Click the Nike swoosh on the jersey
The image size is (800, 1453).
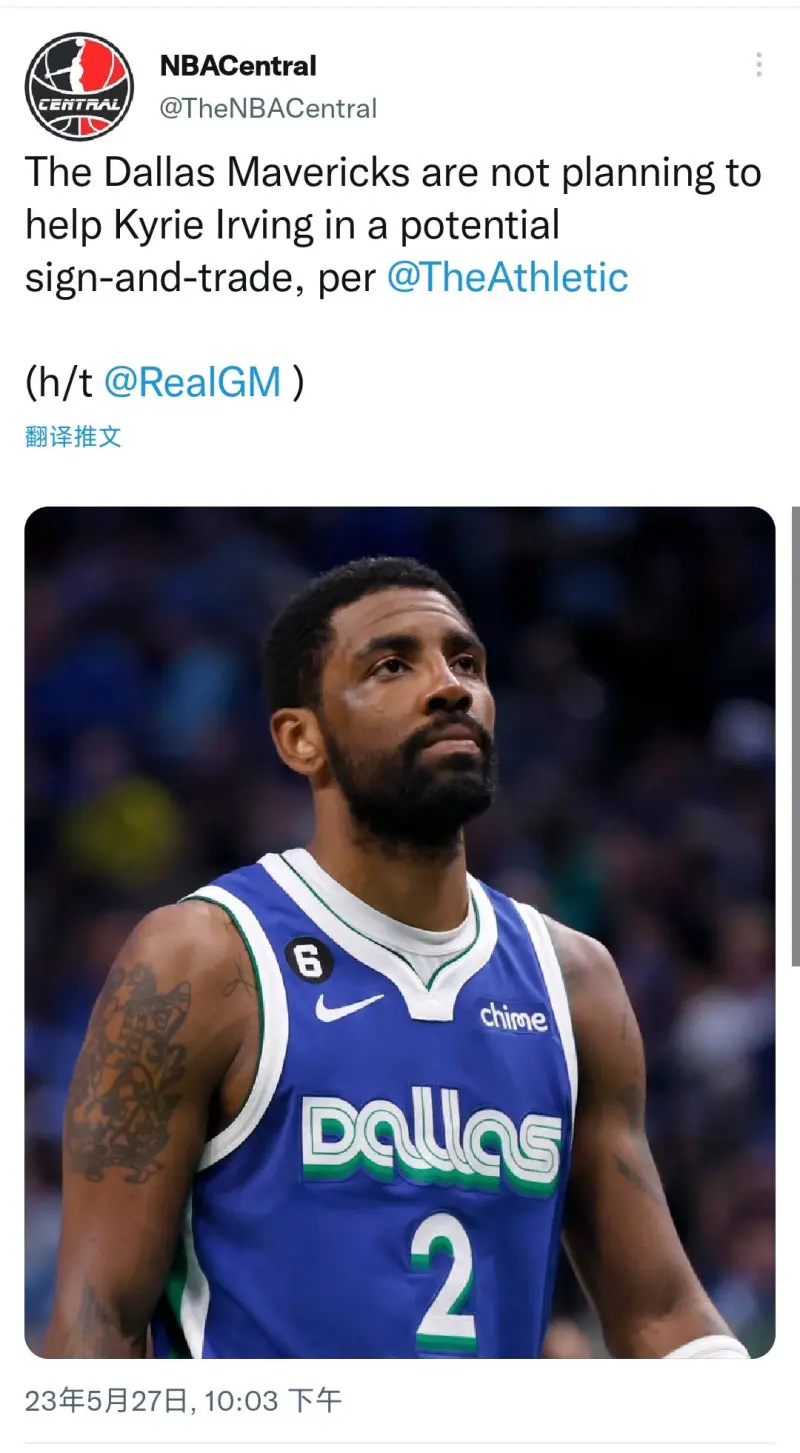349,1005
